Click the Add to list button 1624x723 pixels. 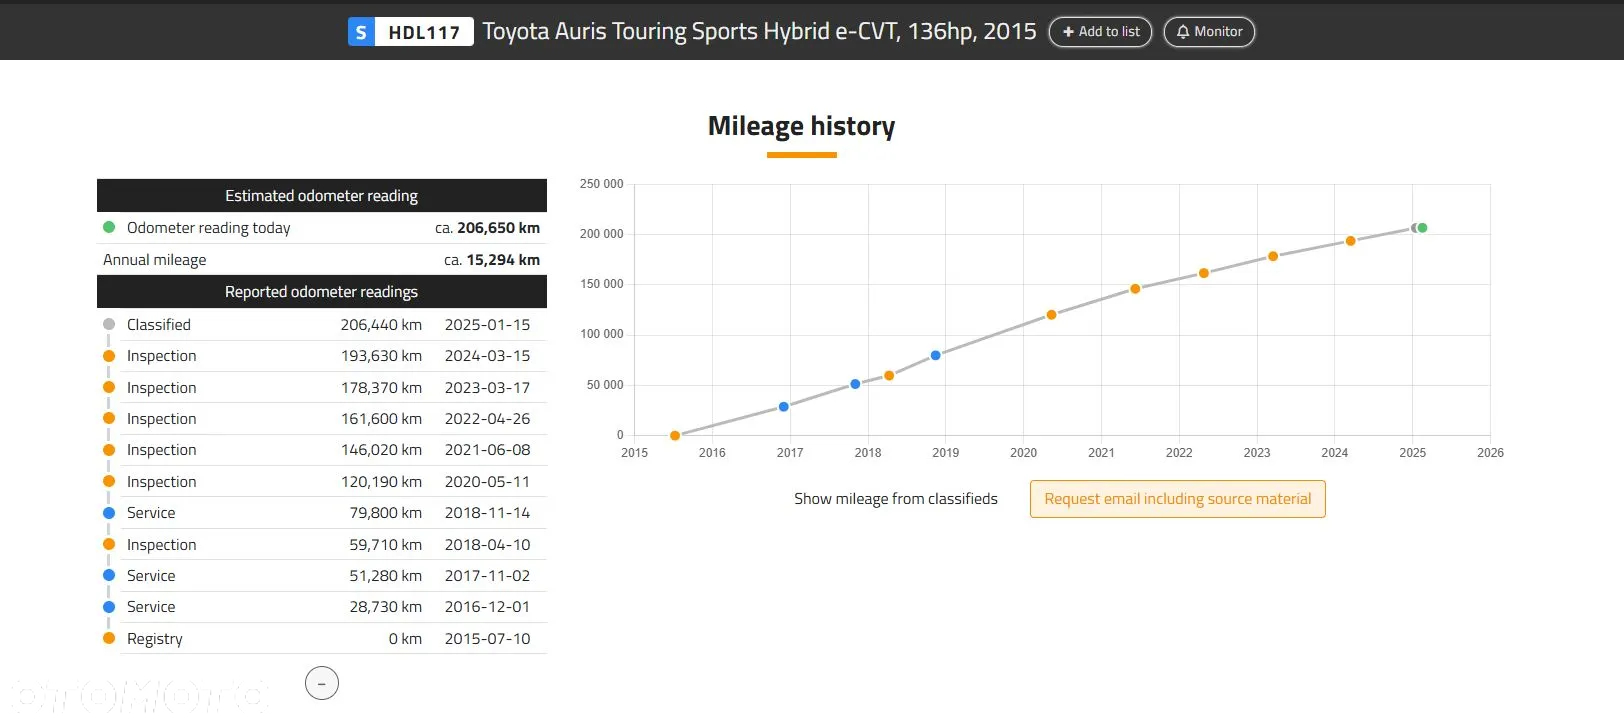[1100, 32]
